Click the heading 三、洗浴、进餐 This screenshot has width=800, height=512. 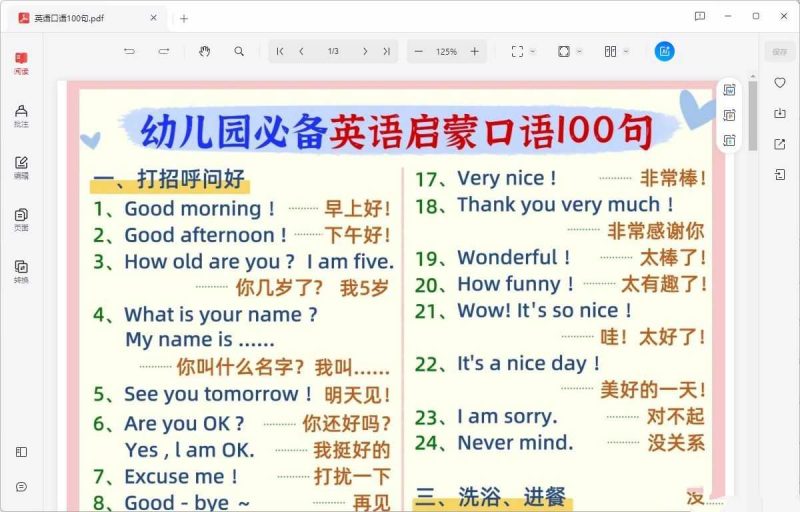[491, 497]
